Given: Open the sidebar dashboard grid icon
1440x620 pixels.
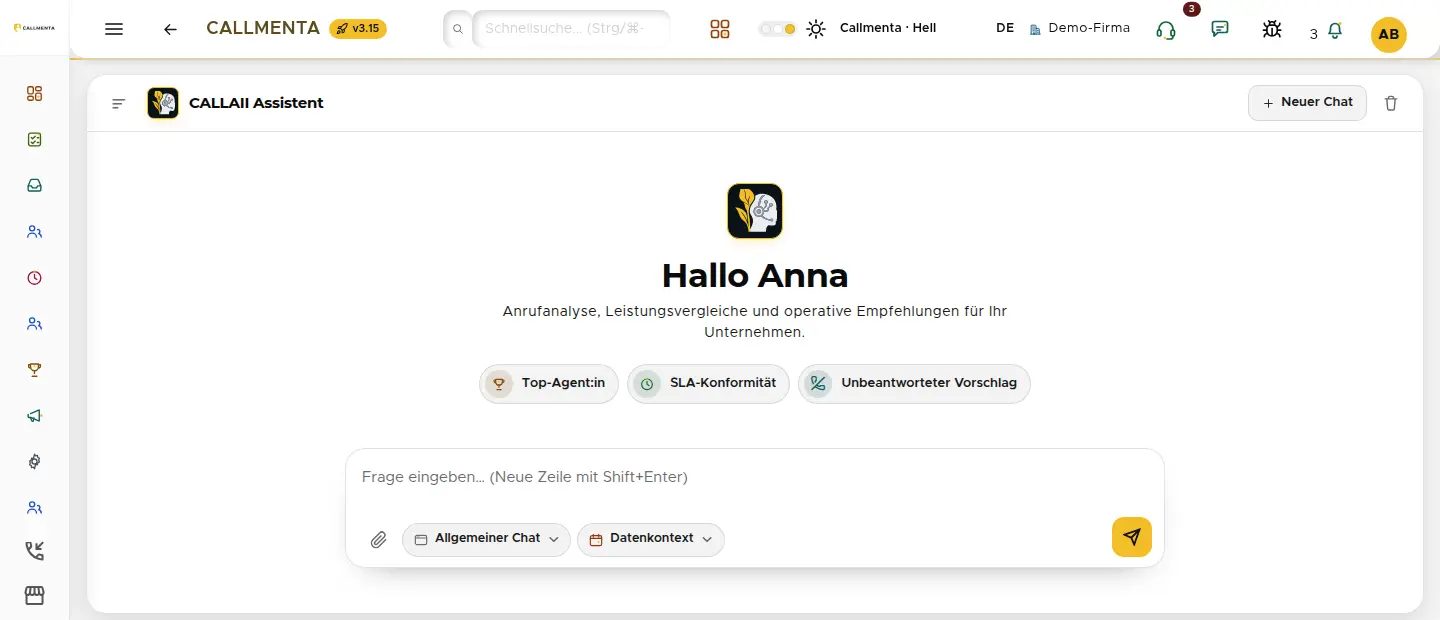Looking at the screenshot, I should (35, 94).
